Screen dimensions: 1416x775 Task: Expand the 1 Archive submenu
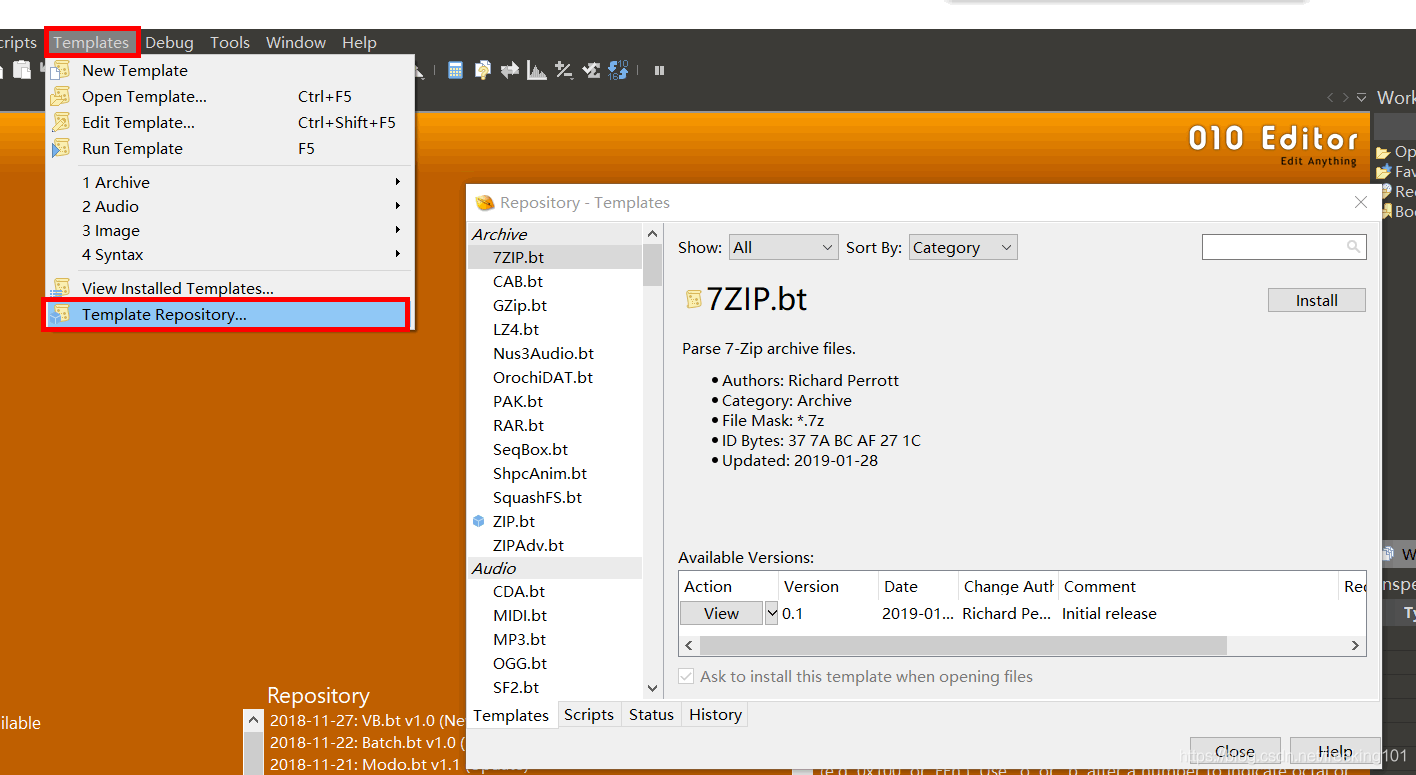click(230, 182)
